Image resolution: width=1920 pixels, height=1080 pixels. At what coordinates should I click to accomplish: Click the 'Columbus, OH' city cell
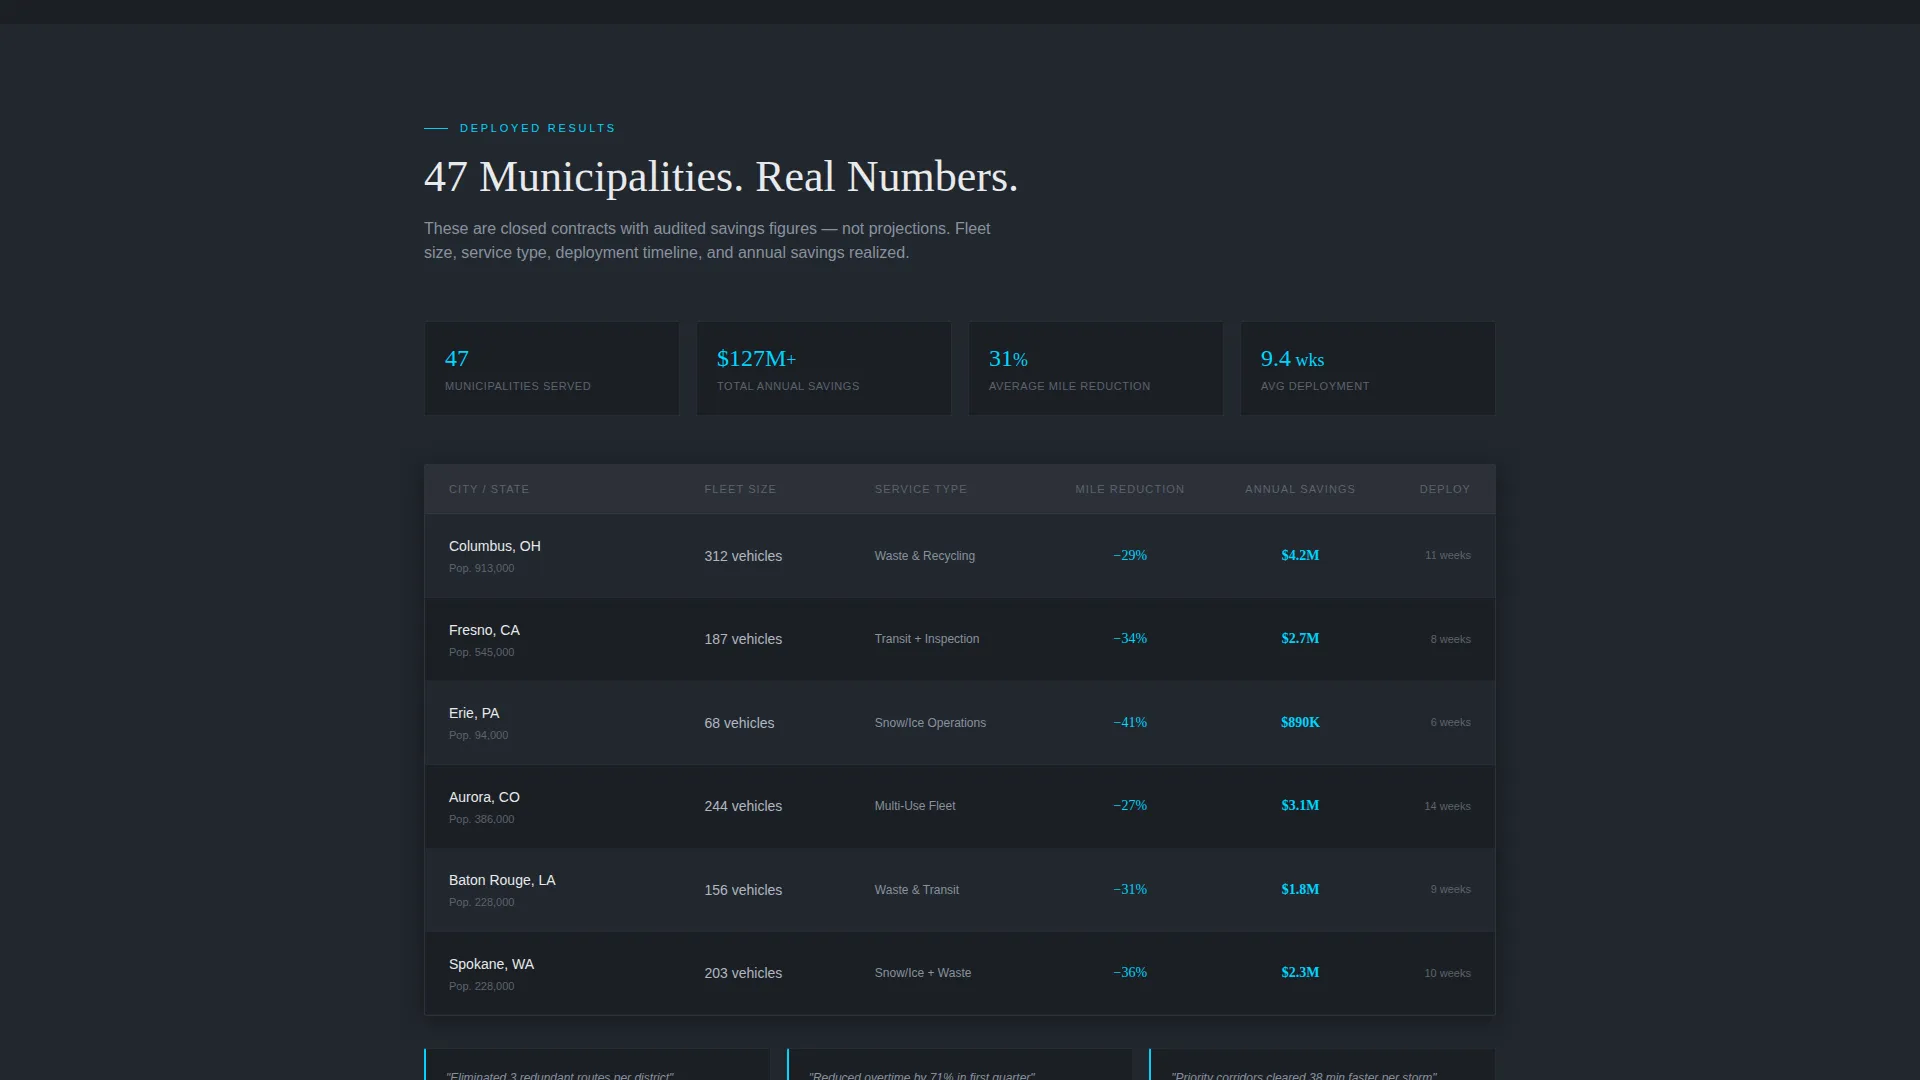click(x=495, y=546)
